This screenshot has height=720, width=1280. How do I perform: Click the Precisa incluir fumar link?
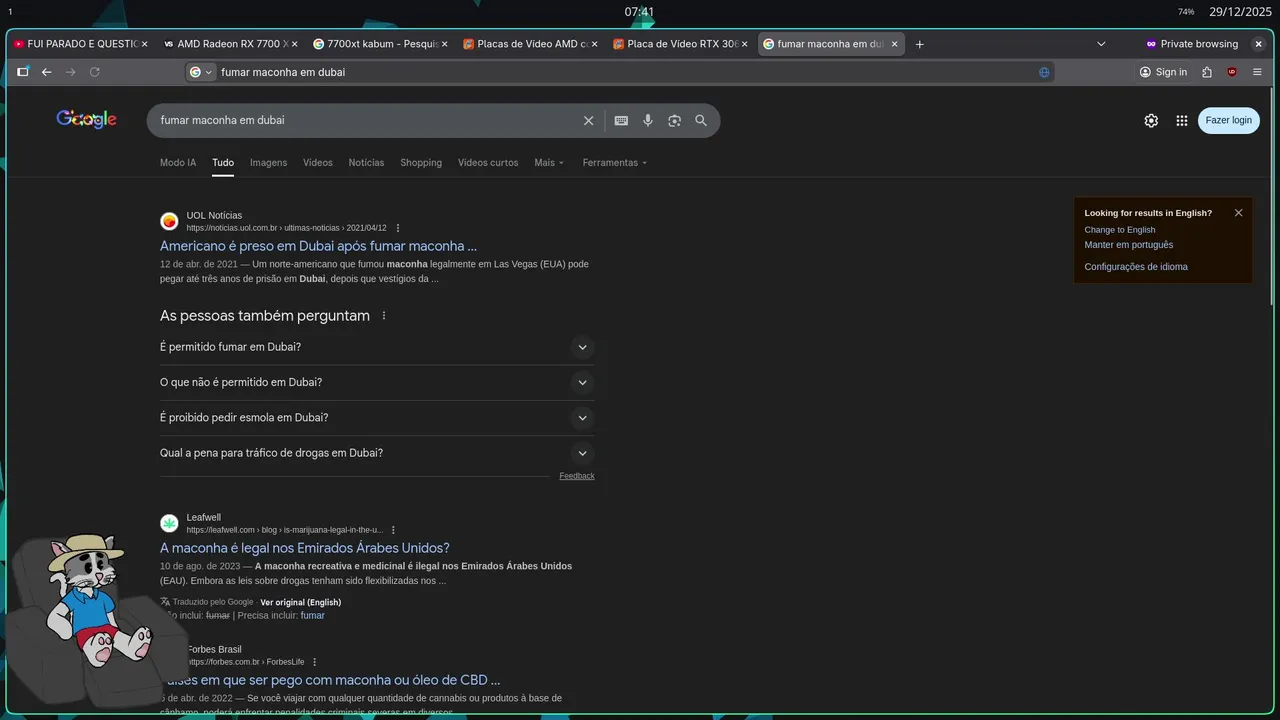click(312, 615)
